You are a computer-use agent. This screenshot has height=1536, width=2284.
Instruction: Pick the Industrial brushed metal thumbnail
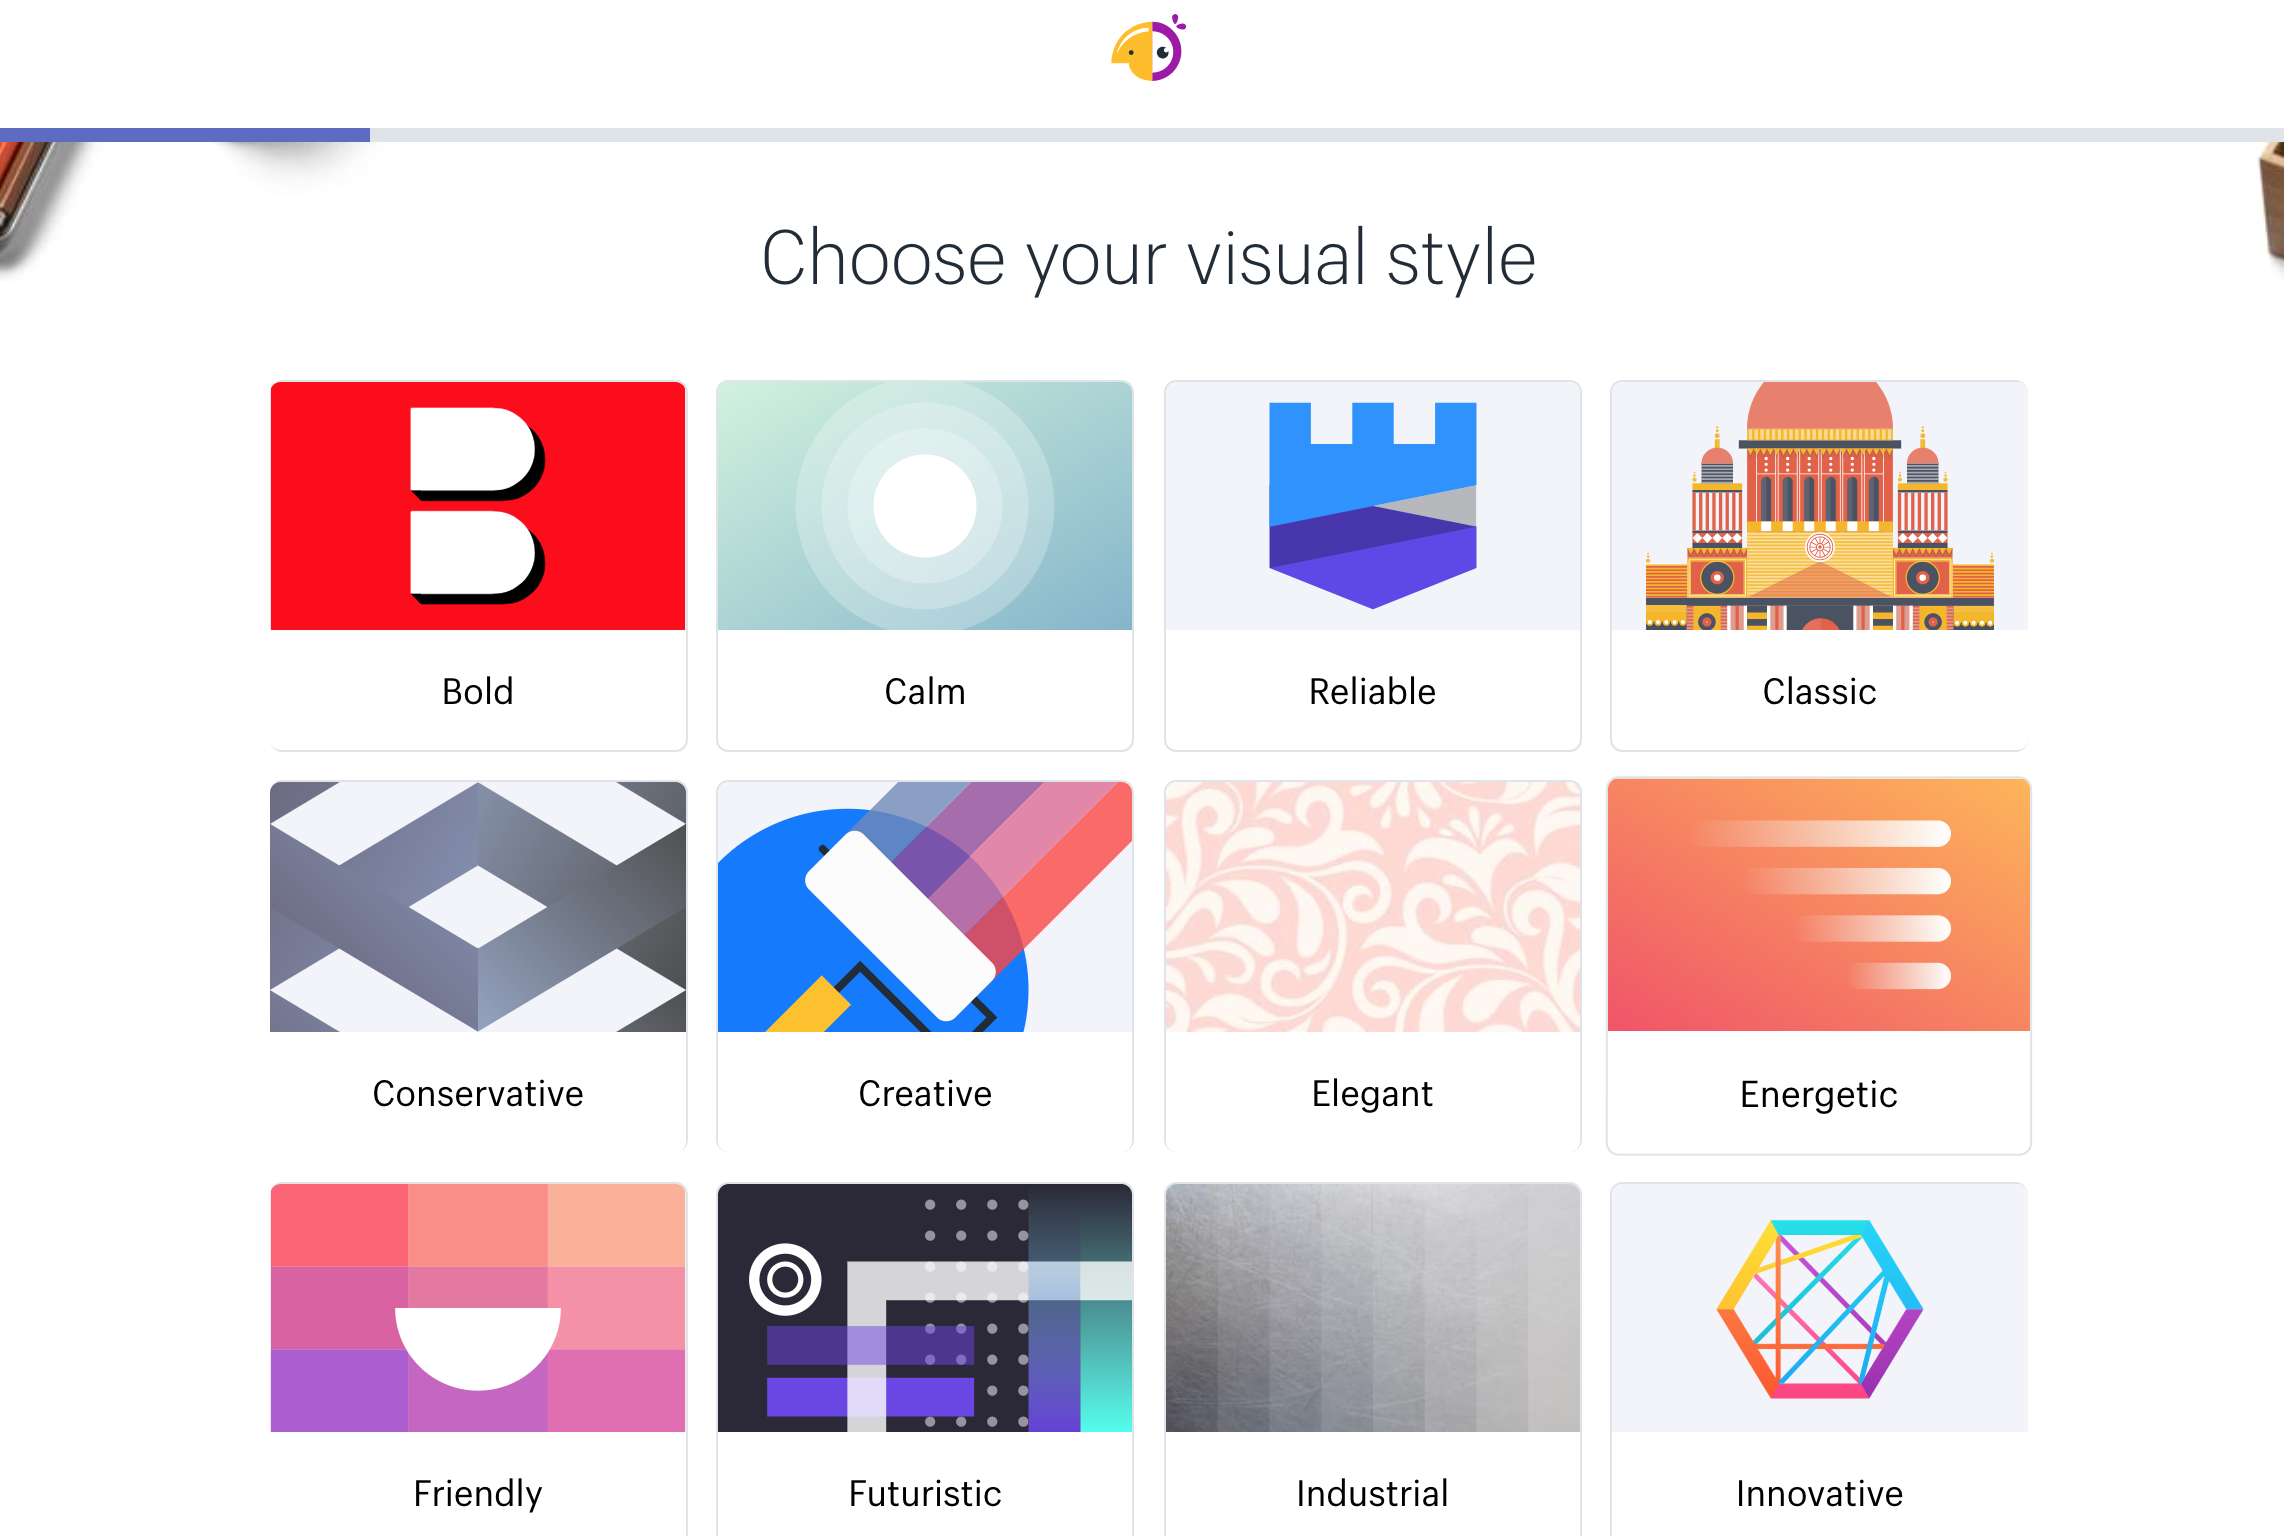[1373, 1308]
